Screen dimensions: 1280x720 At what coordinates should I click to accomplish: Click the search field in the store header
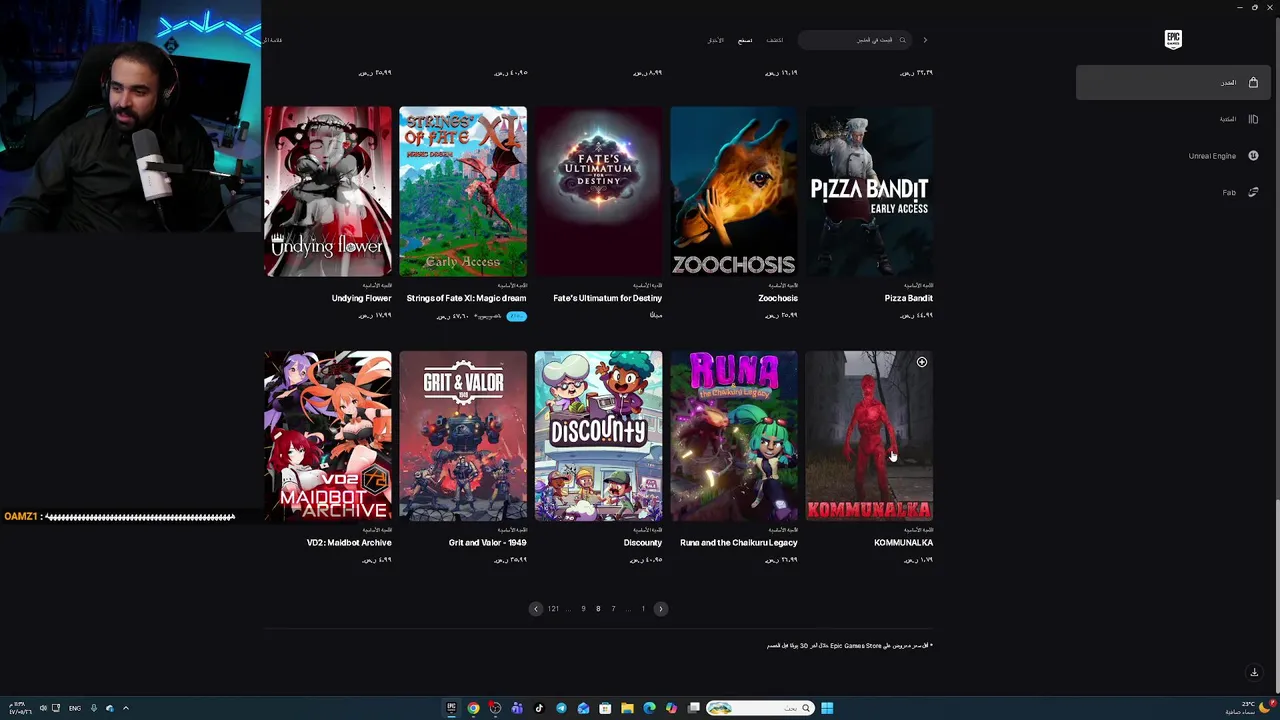click(855, 40)
